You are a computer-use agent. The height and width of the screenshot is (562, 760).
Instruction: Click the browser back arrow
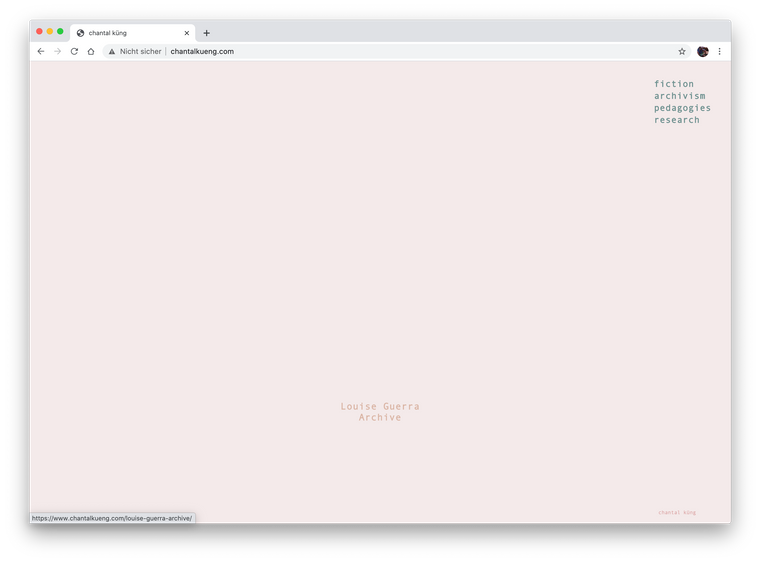click(x=41, y=51)
